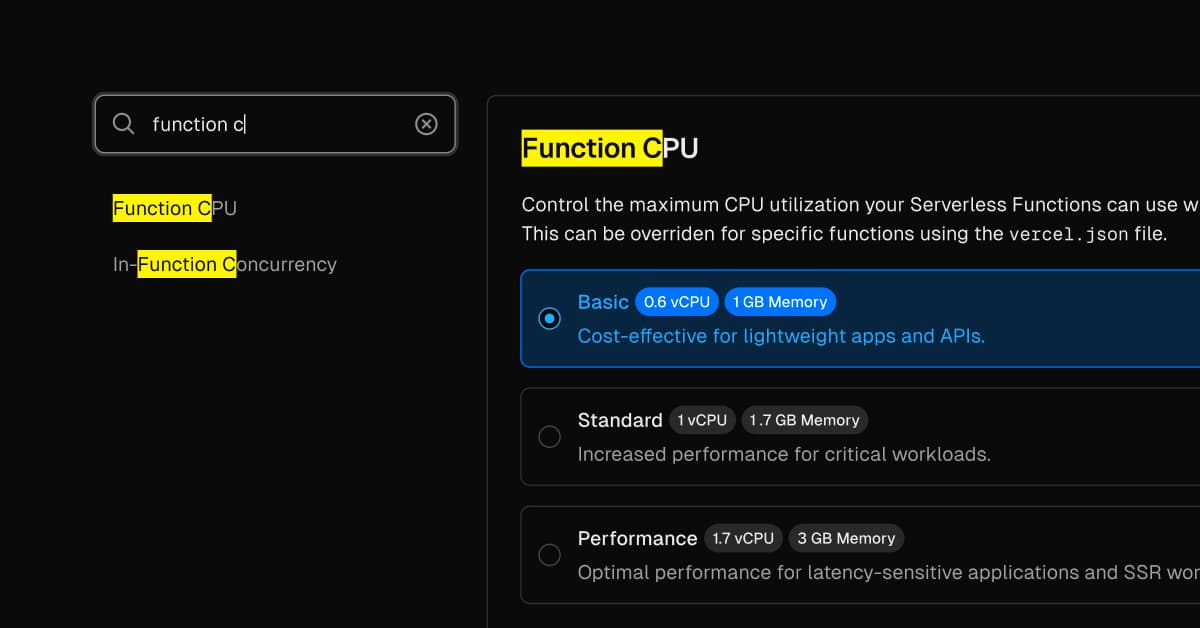Click the Performance option title
This screenshot has height=628, width=1200.
(637, 538)
